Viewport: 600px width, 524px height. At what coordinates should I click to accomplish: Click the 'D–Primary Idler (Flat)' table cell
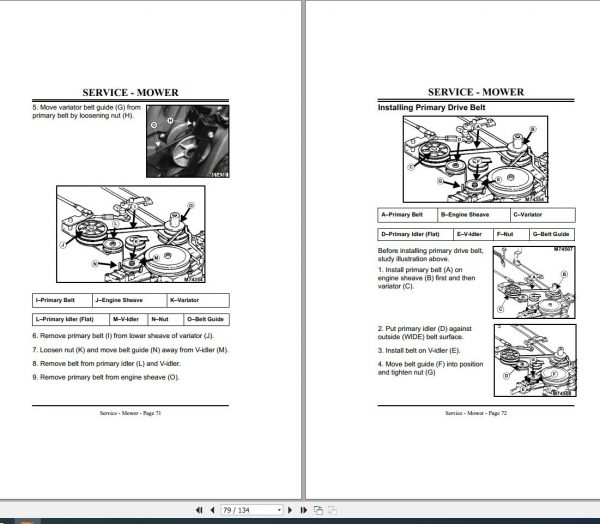point(416,234)
